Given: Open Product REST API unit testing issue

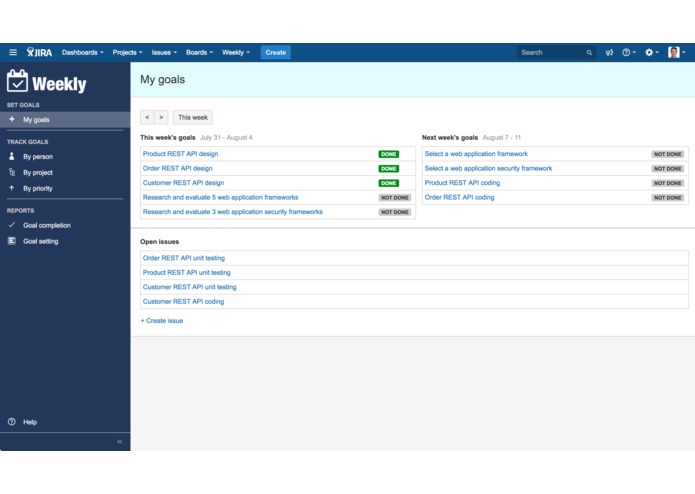Looking at the screenshot, I should point(187,272).
